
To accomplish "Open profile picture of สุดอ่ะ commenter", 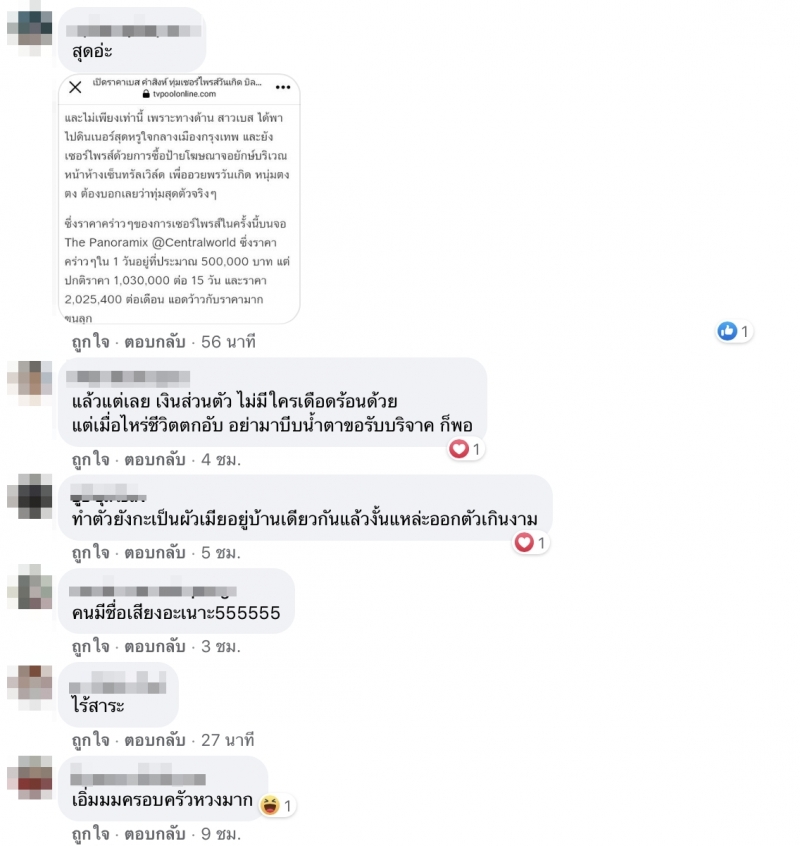I will click(x=30, y=29).
